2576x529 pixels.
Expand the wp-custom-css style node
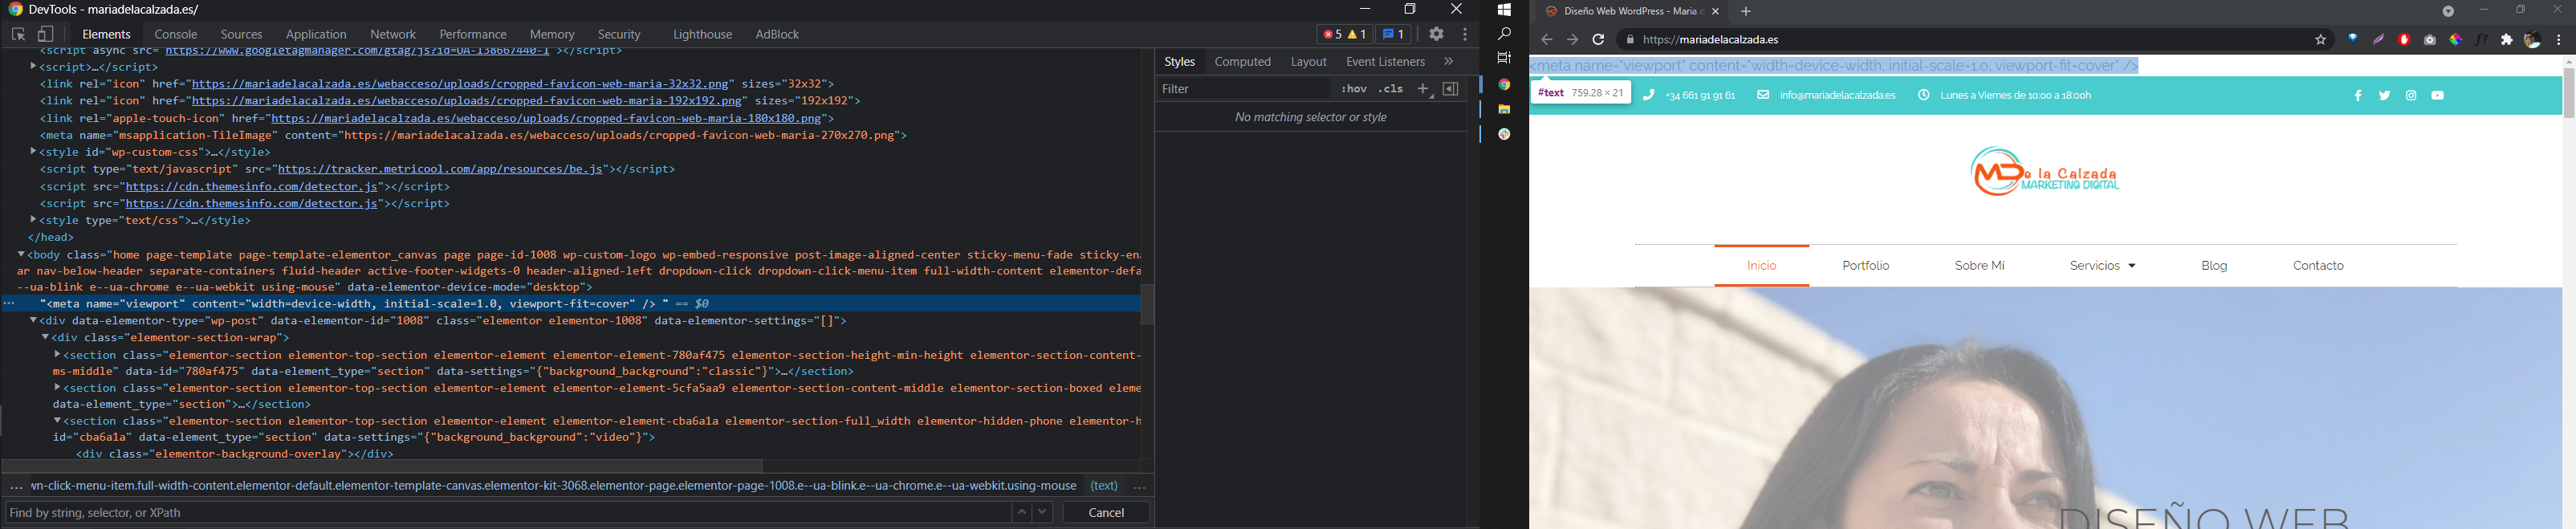[x=33, y=152]
